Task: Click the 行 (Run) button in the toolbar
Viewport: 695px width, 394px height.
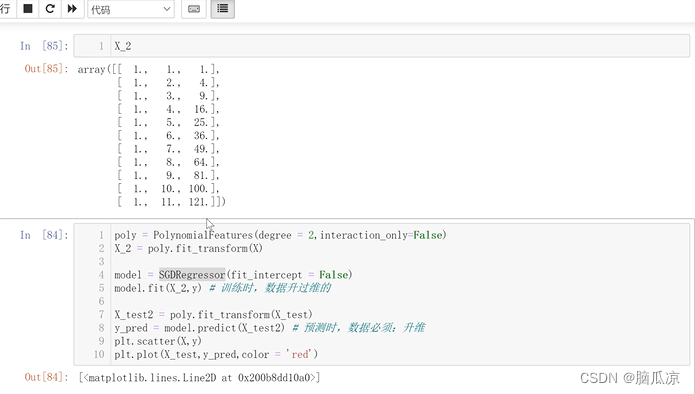Action: 7,8
